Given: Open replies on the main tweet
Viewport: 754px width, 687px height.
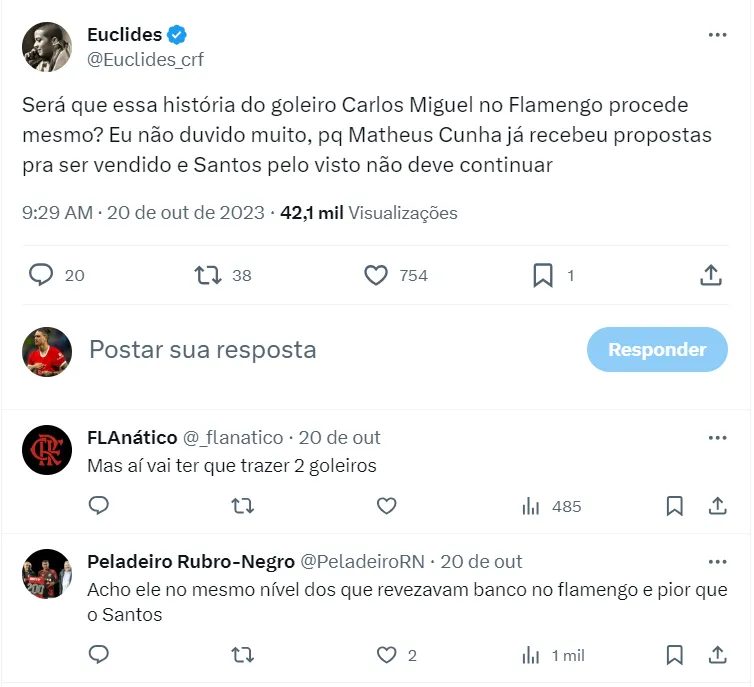Looking at the screenshot, I should point(42,275).
